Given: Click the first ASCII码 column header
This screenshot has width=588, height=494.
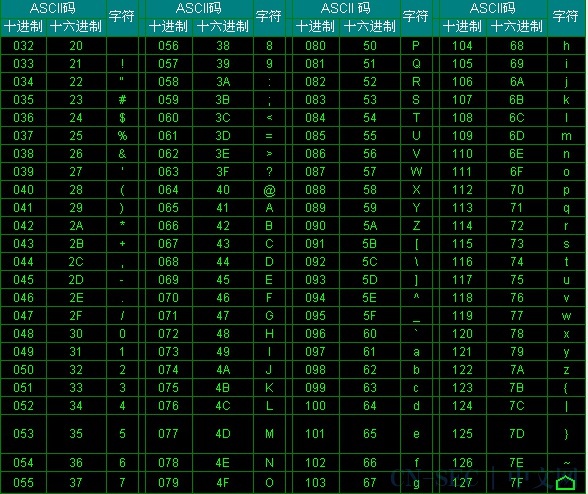Looking at the screenshot, I should 53,8.
